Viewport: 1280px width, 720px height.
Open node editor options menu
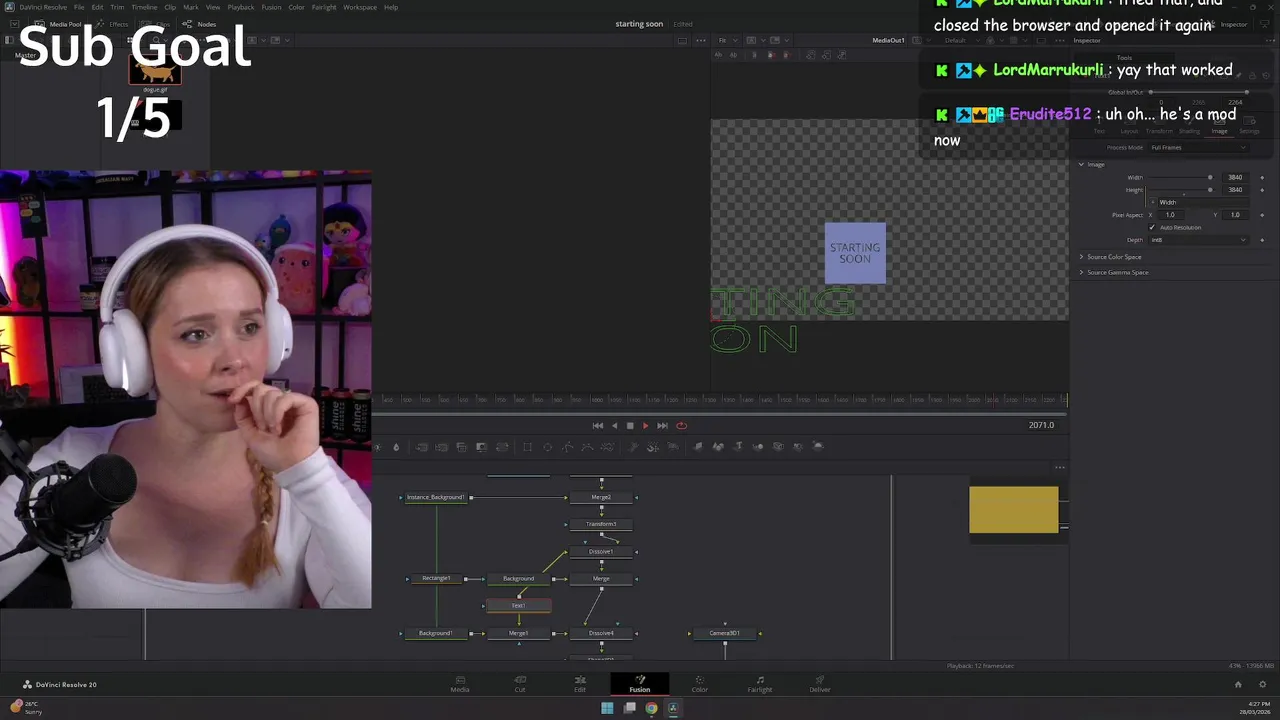1060,467
